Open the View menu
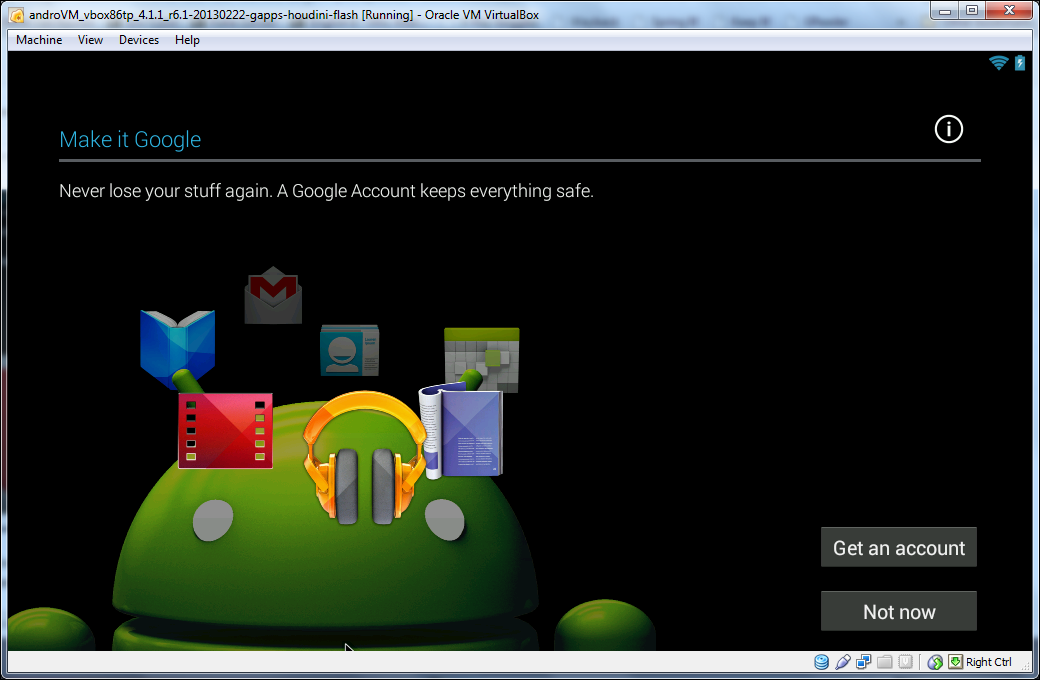The image size is (1040, 680). (x=90, y=40)
